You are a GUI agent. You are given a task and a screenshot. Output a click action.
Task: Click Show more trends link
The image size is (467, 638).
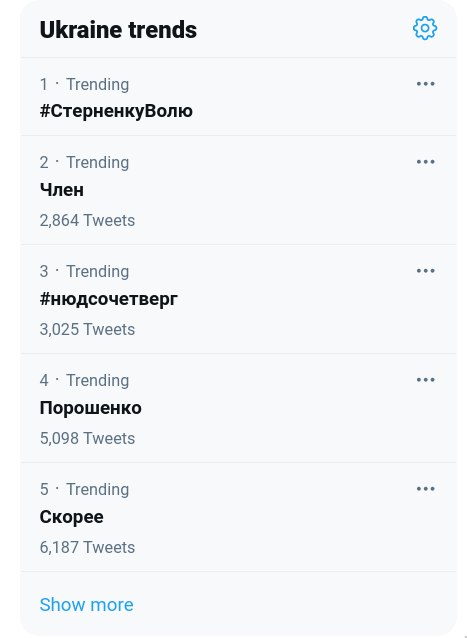pyautogui.click(x=87, y=605)
